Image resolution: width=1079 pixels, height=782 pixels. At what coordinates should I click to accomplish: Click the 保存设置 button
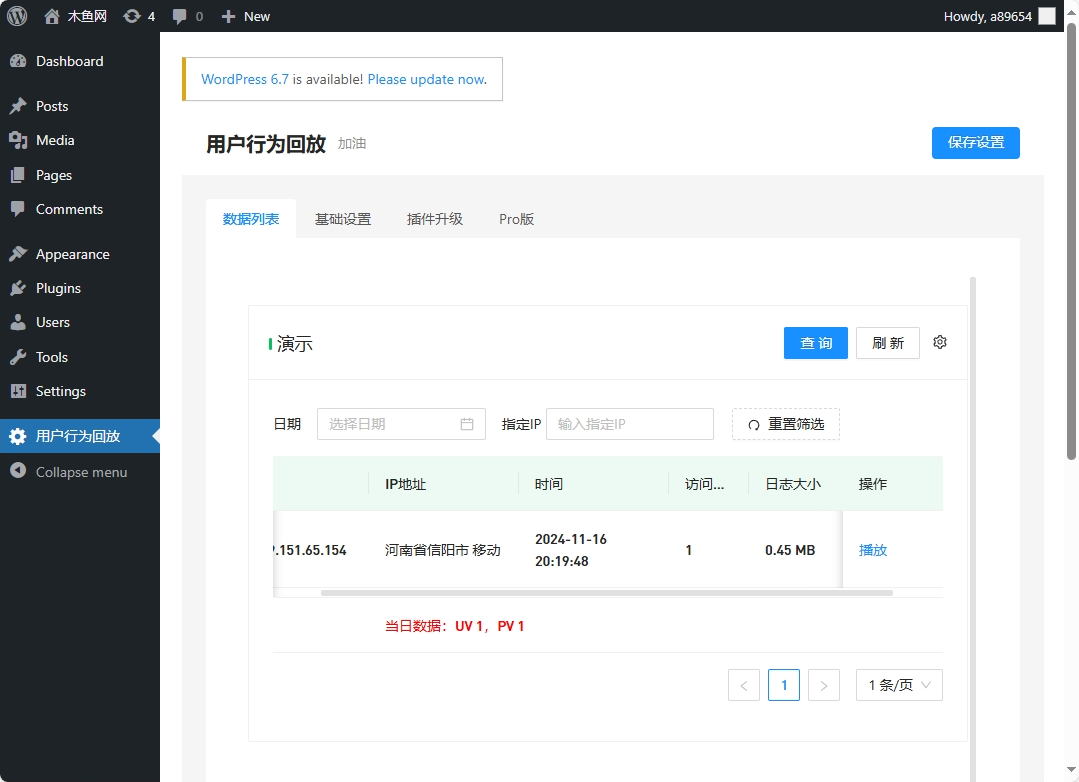tap(975, 142)
